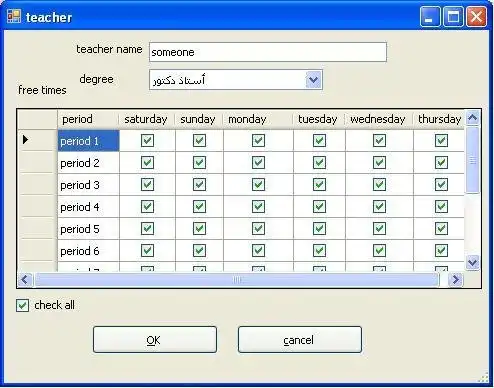Select the period 4 cell
The image size is (494, 388).
(88, 207)
